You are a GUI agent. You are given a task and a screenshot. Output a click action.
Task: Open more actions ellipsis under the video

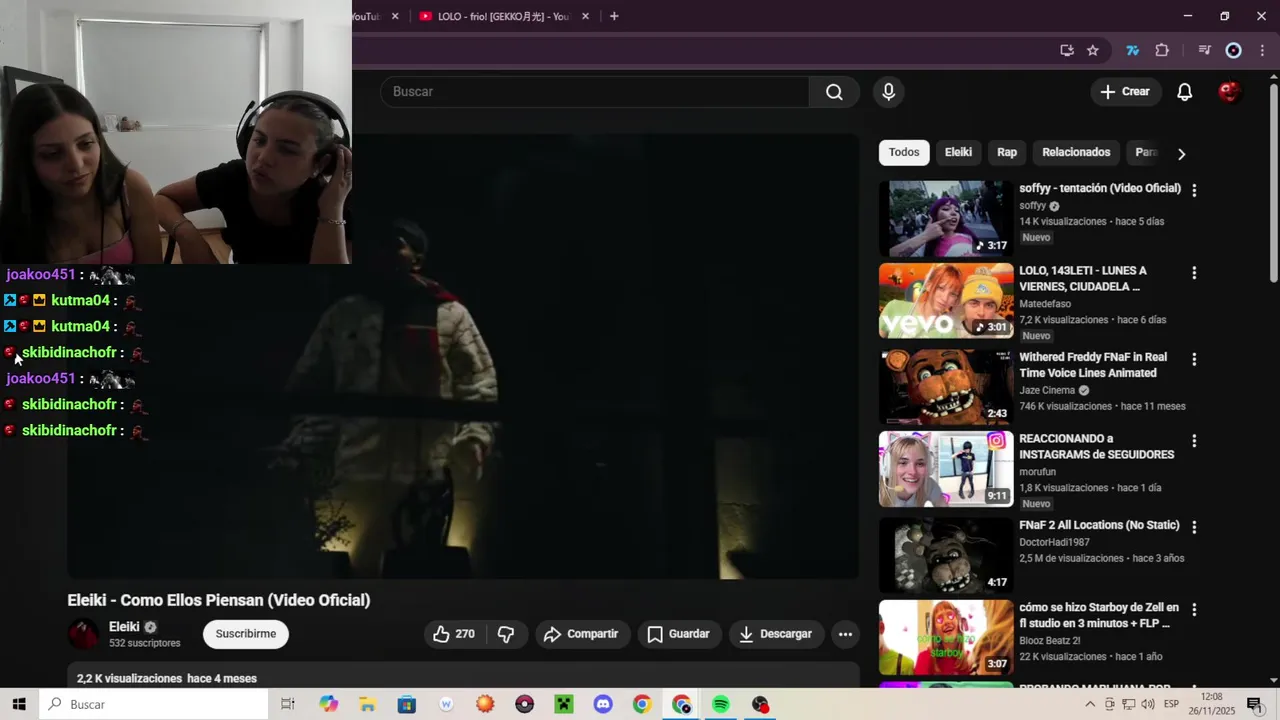tap(845, 634)
